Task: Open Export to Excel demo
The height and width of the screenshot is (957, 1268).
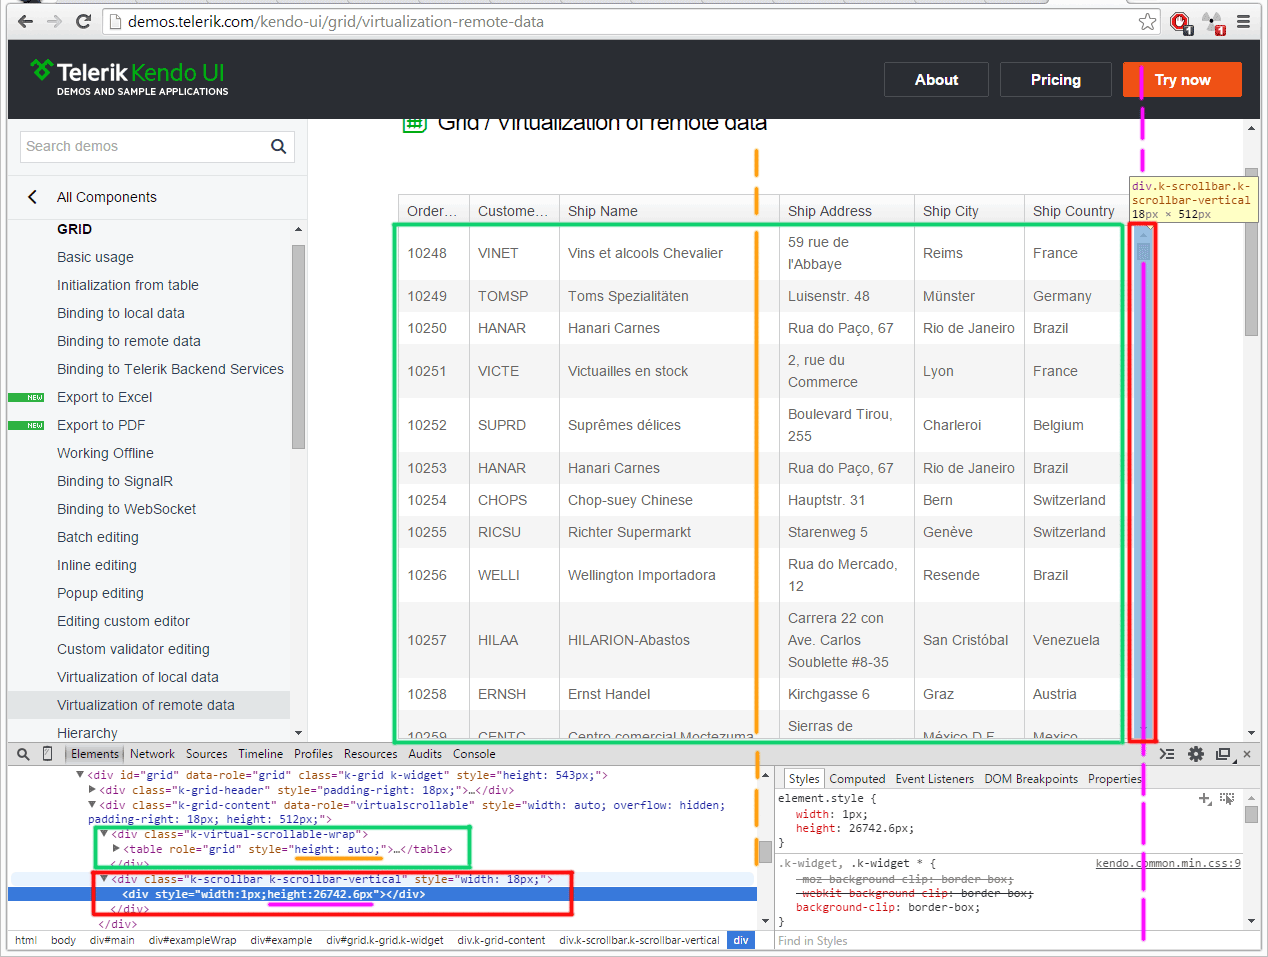Action: [105, 397]
